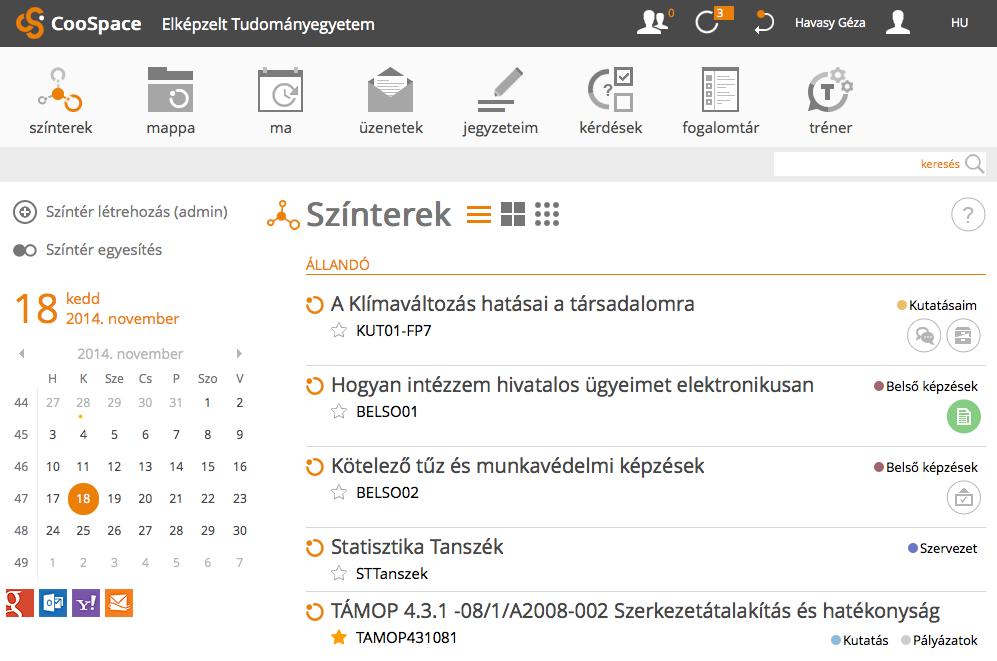Screen dimensions: 997x661
Task: Click Színtér létrehozás (admin)
Action: point(120,212)
